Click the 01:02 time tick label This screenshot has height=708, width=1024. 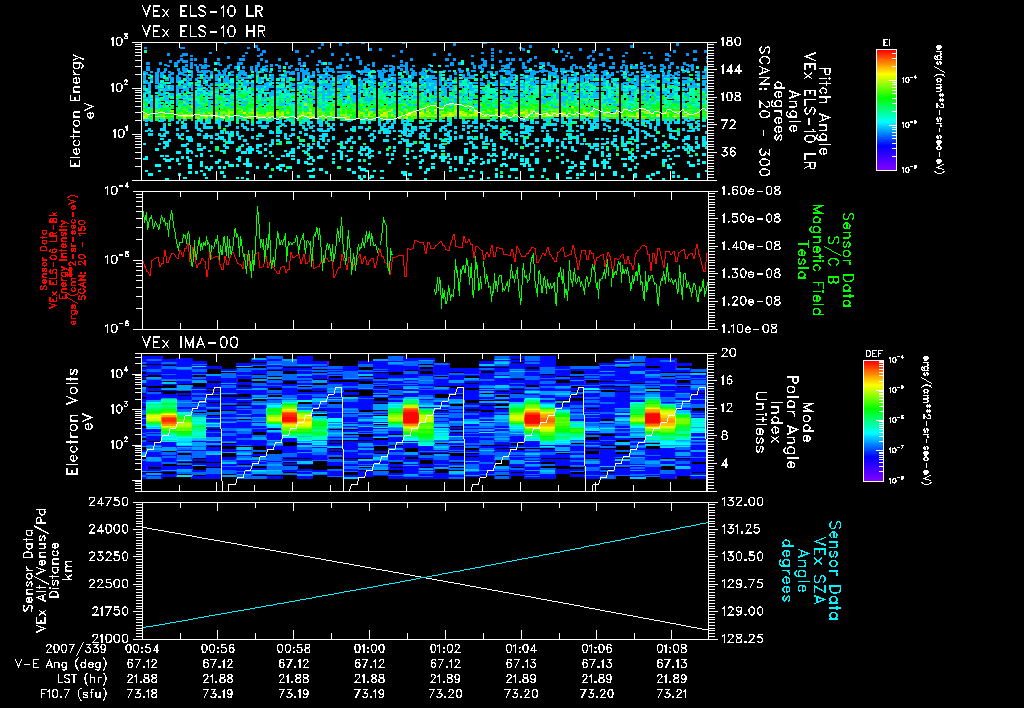445,649
